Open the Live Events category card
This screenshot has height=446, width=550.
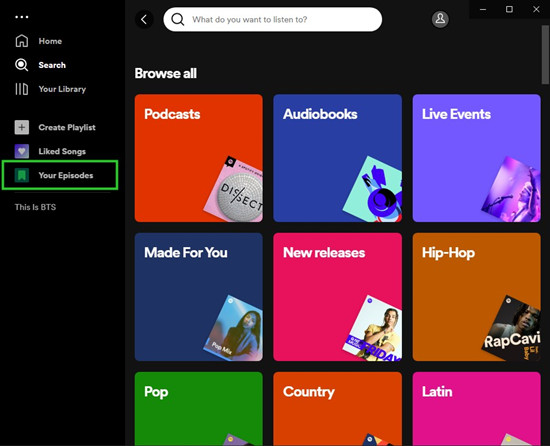pos(476,158)
